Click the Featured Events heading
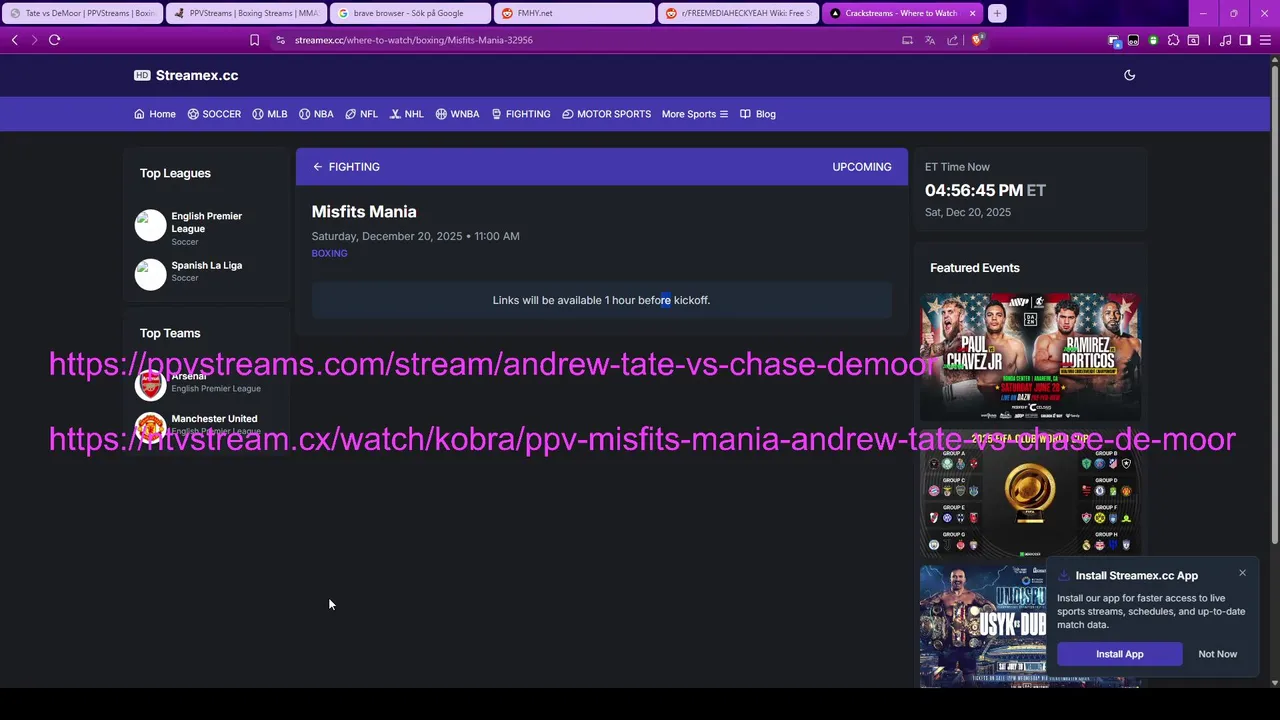The width and height of the screenshot is (1280, 720). point(975,268)
